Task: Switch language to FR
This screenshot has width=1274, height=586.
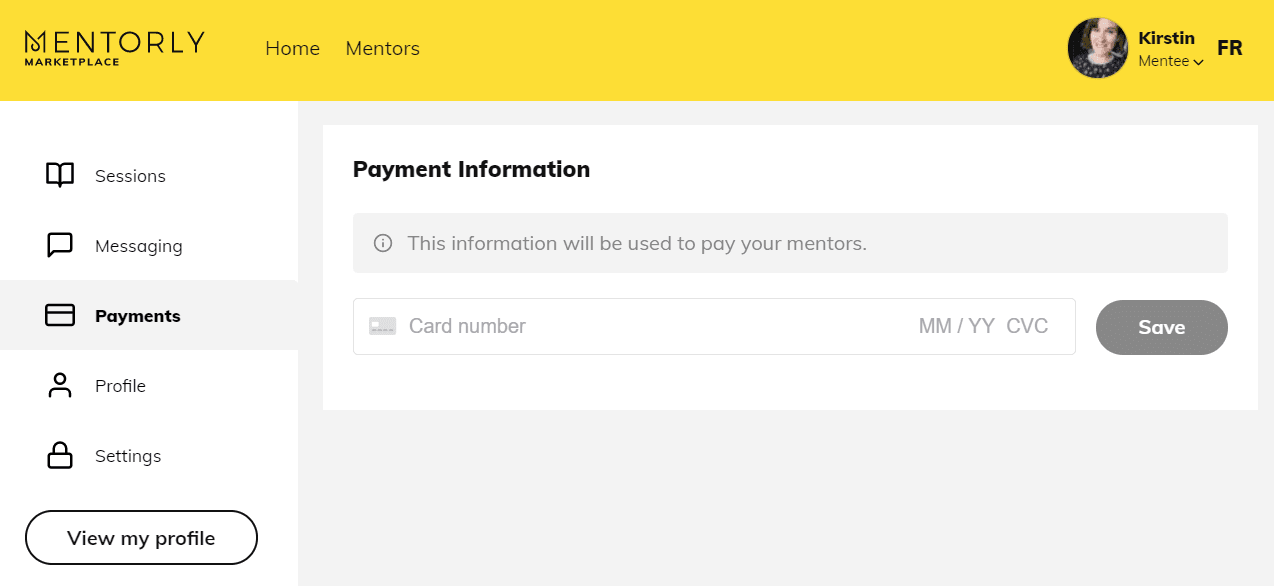Action: [x=1229, y=48]
